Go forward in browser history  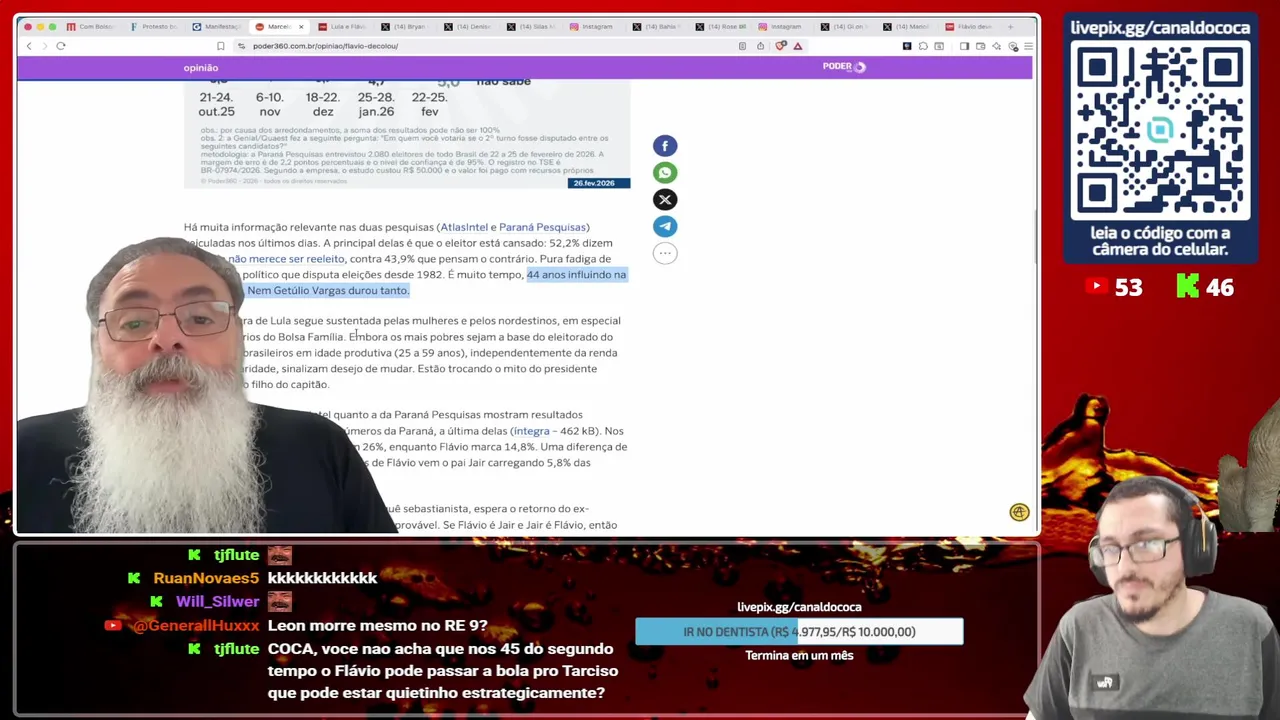pos(44,46)
